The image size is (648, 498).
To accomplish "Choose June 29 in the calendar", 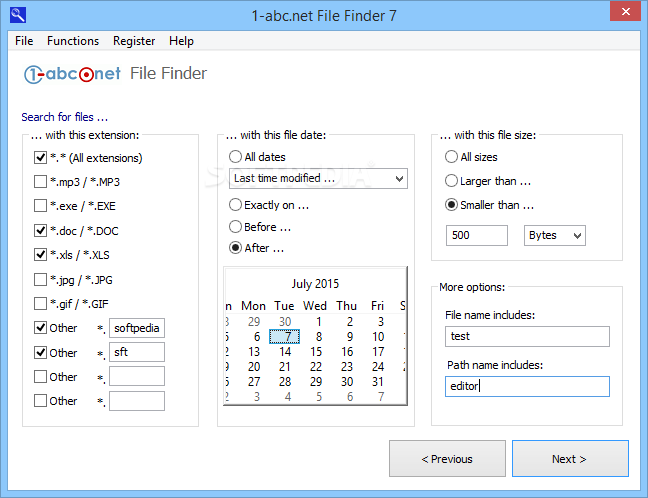I will [254, 322].
